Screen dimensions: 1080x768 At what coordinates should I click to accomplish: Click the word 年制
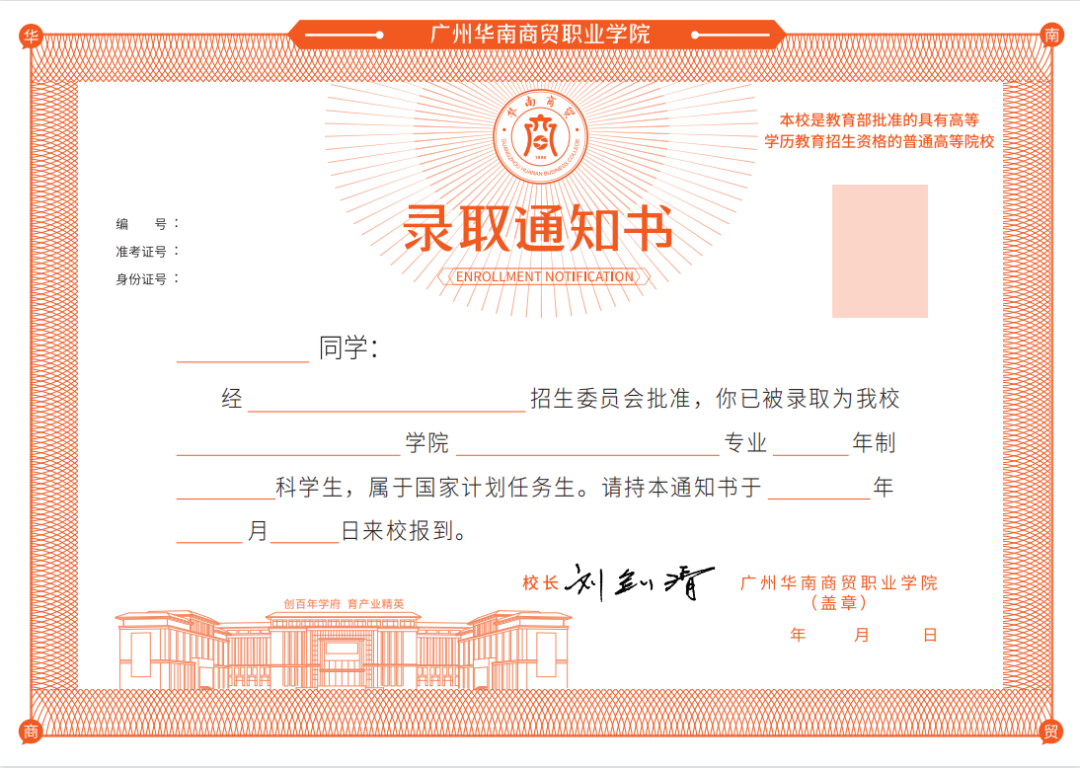pyautogui.click(x=874, y=443)
